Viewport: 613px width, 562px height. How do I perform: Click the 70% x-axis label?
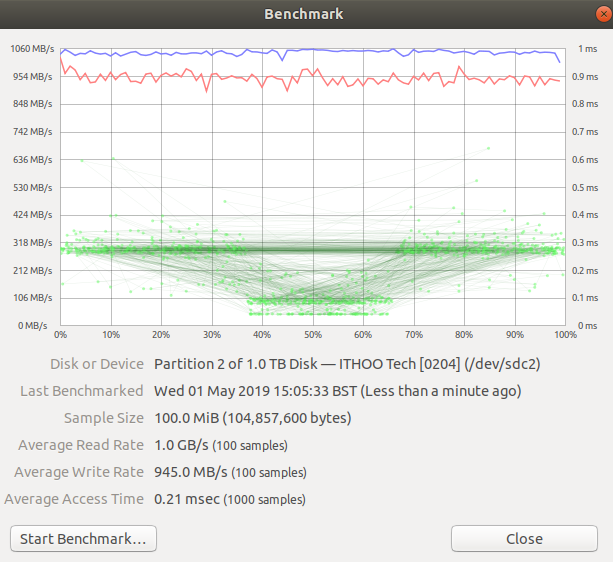[x=414, y=335]
